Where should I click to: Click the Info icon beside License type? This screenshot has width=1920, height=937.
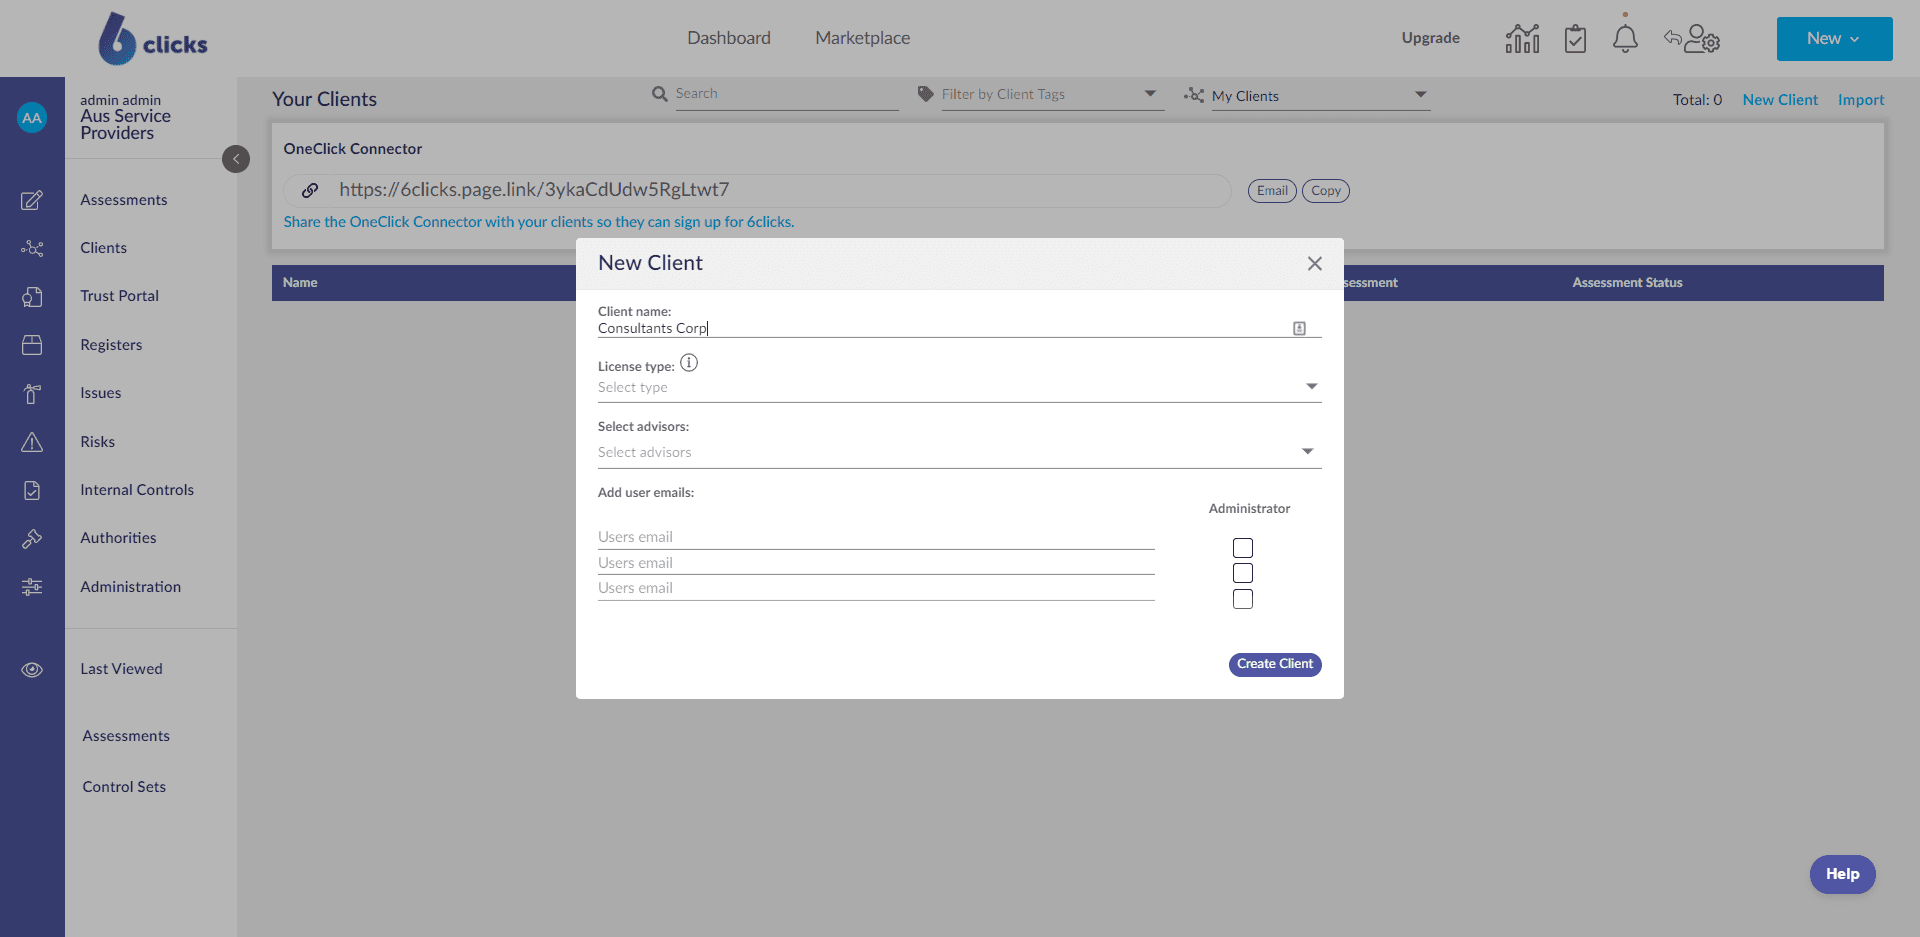[x=689, y=363]
